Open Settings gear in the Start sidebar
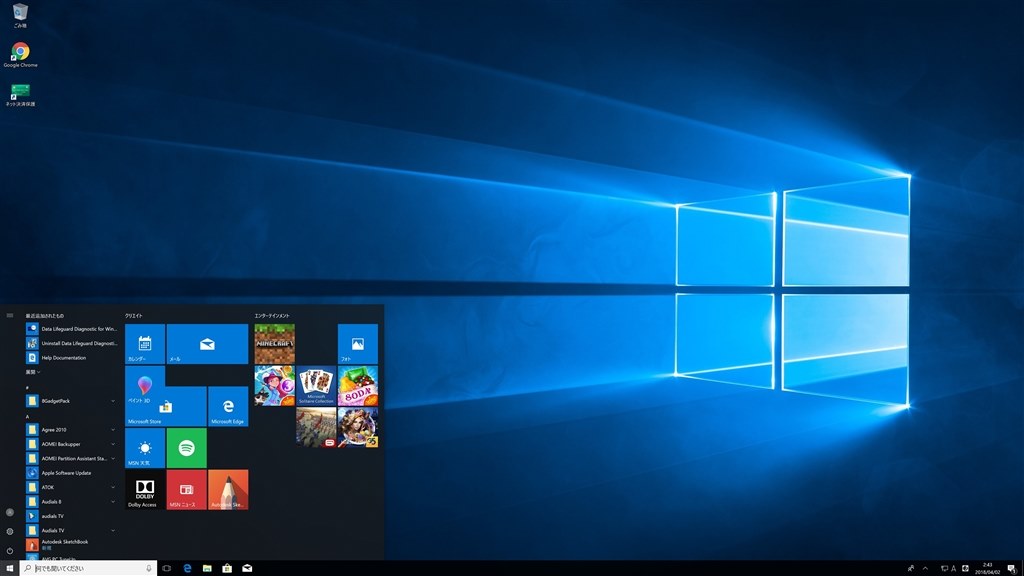 pyautogui.click(x=10, y=532)
